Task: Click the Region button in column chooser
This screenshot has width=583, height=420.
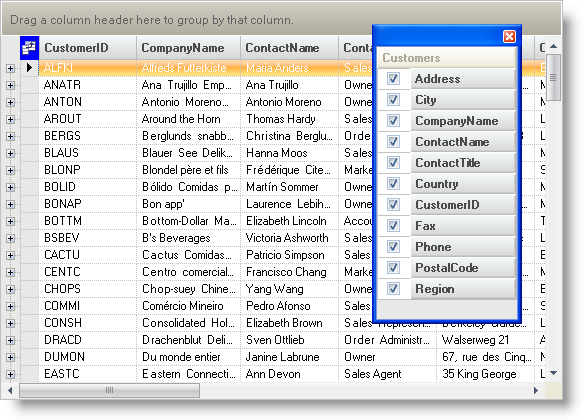Action: tap(463, 289)
